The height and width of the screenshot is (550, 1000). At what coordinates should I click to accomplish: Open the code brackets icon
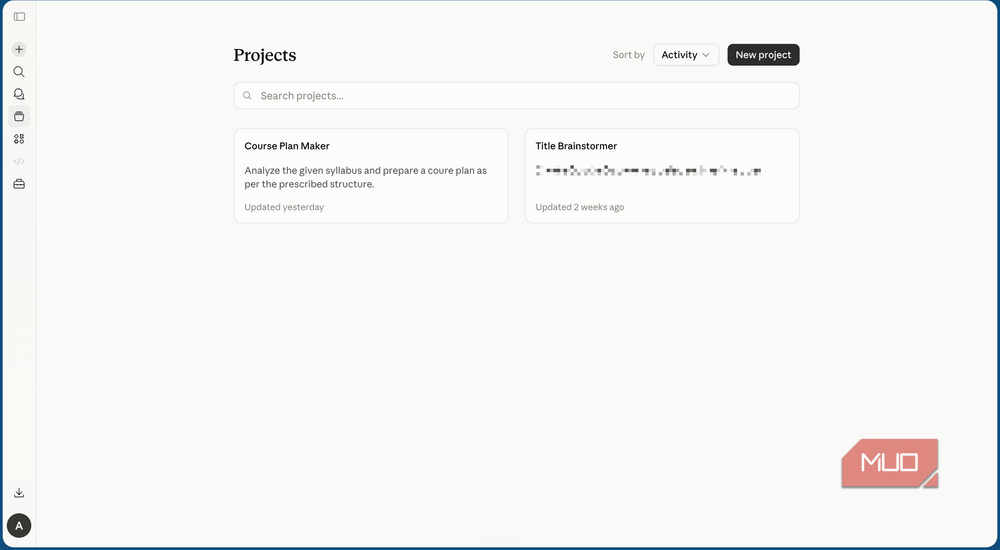pyautogui.click(x=19, y=161)
